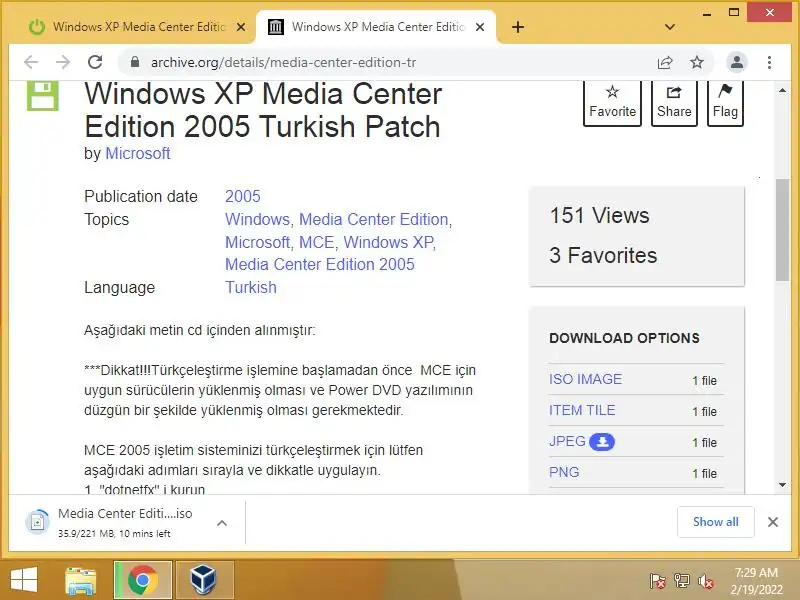Open the Microsoft topic link
This screenshot has height=600, width=800.
(x=257, y=242)
